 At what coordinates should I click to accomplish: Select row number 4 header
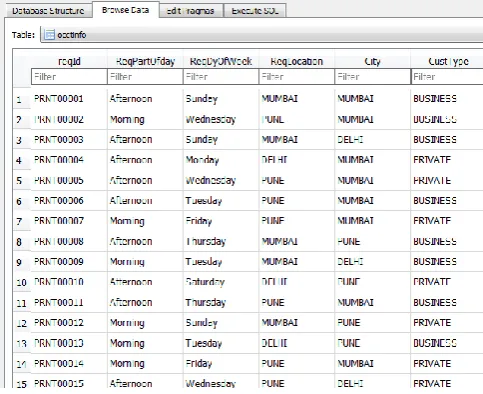tap(21, 160)
